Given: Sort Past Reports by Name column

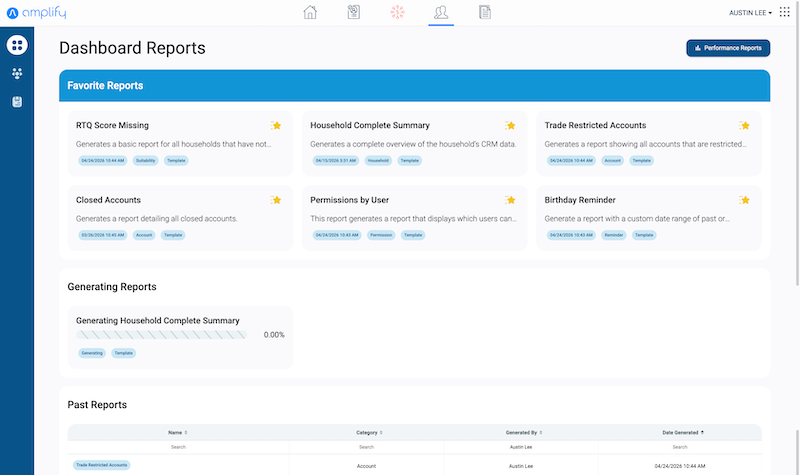Looking at the screenshot, I should 178,433.
